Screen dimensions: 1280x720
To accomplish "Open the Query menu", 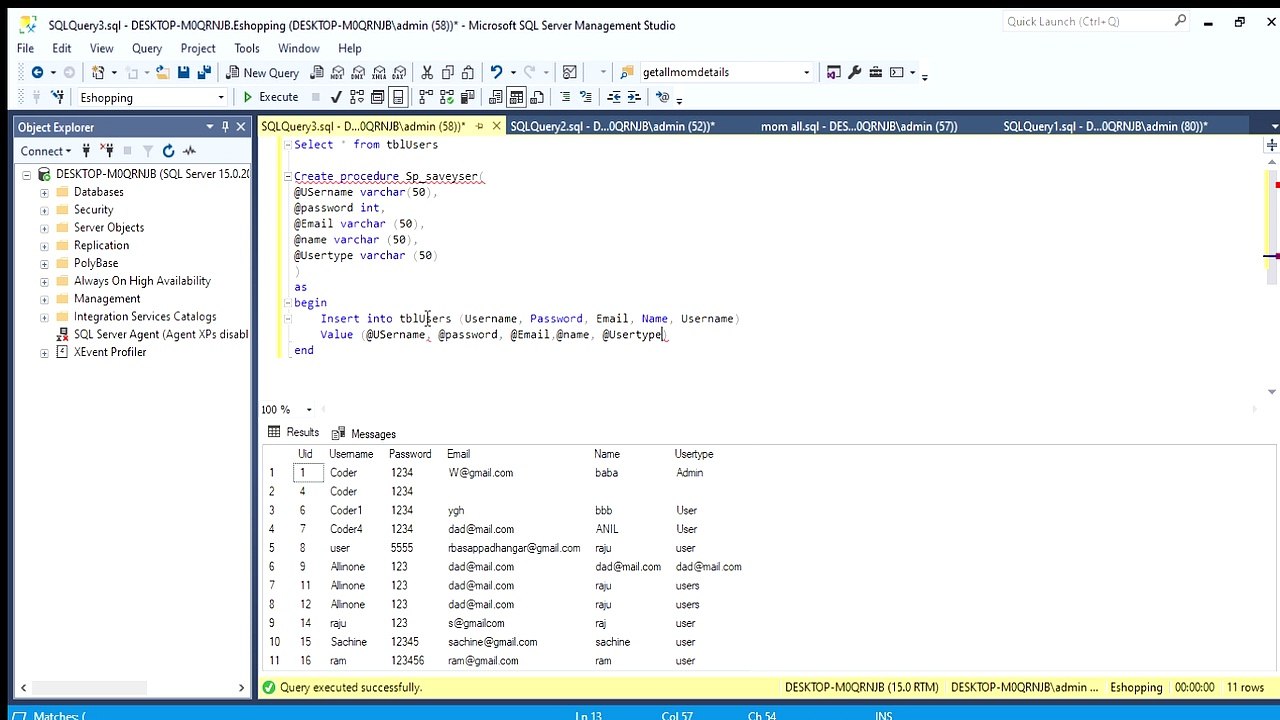I will coord(147,48).
